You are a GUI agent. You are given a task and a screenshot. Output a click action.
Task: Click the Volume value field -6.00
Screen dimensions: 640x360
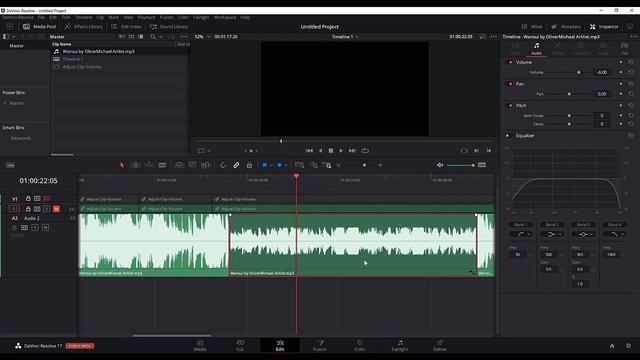[602, 72]
